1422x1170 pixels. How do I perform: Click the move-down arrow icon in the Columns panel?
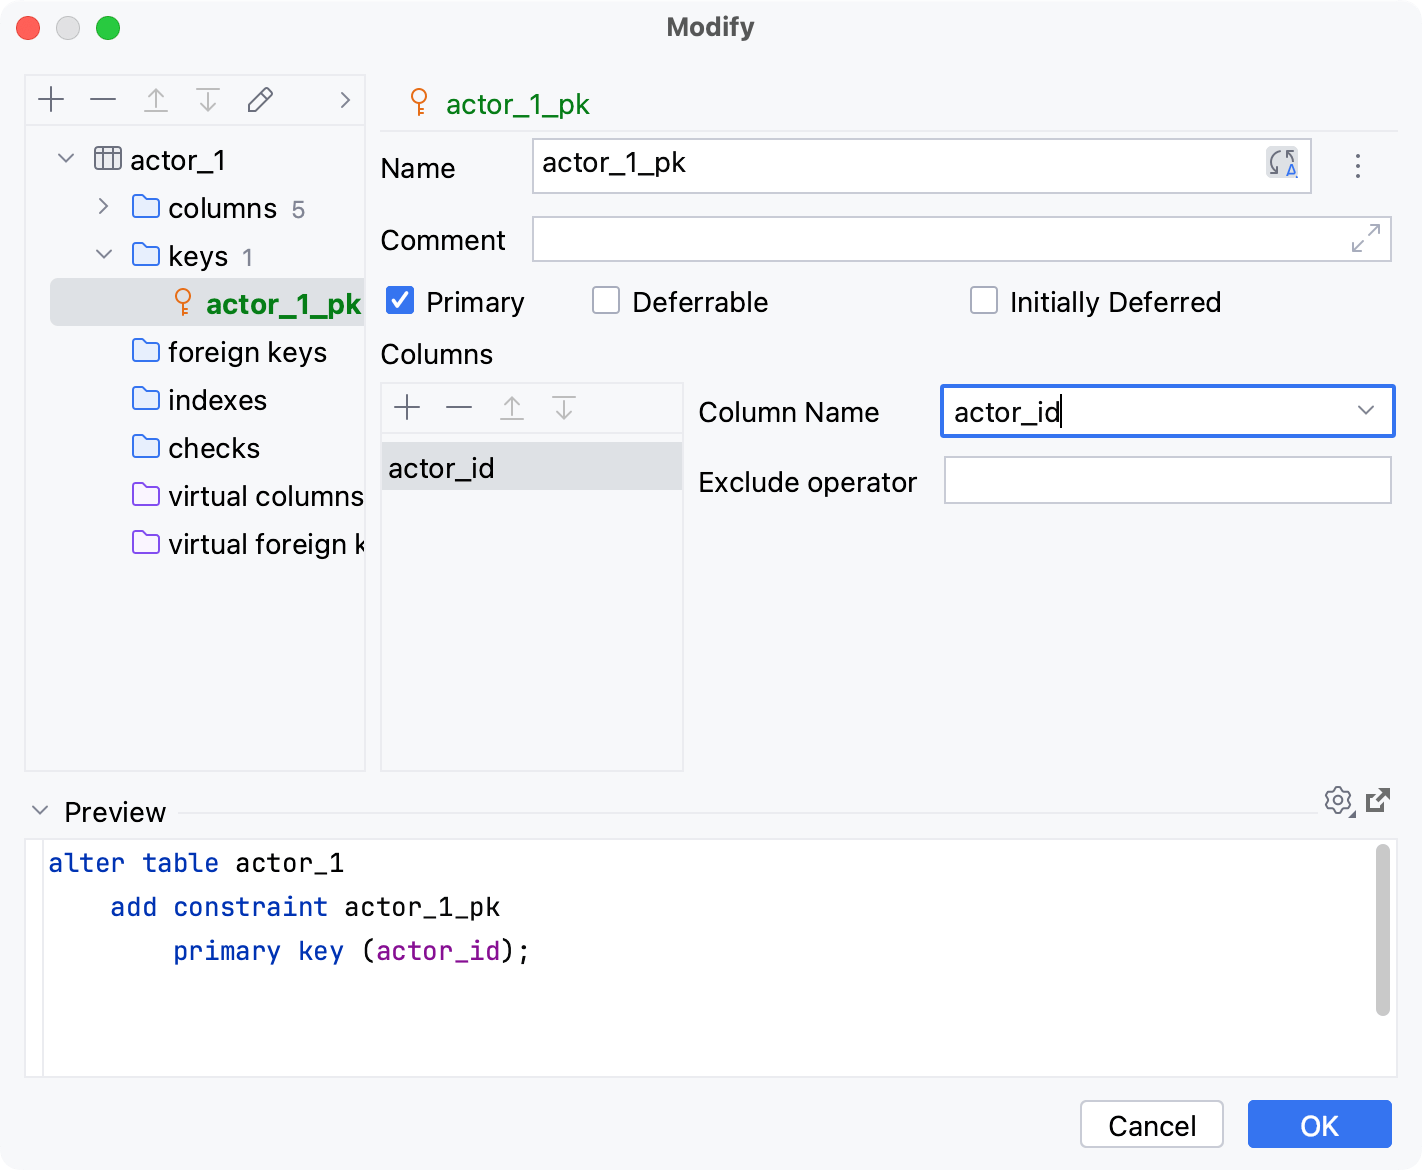(x=564, y=408)
